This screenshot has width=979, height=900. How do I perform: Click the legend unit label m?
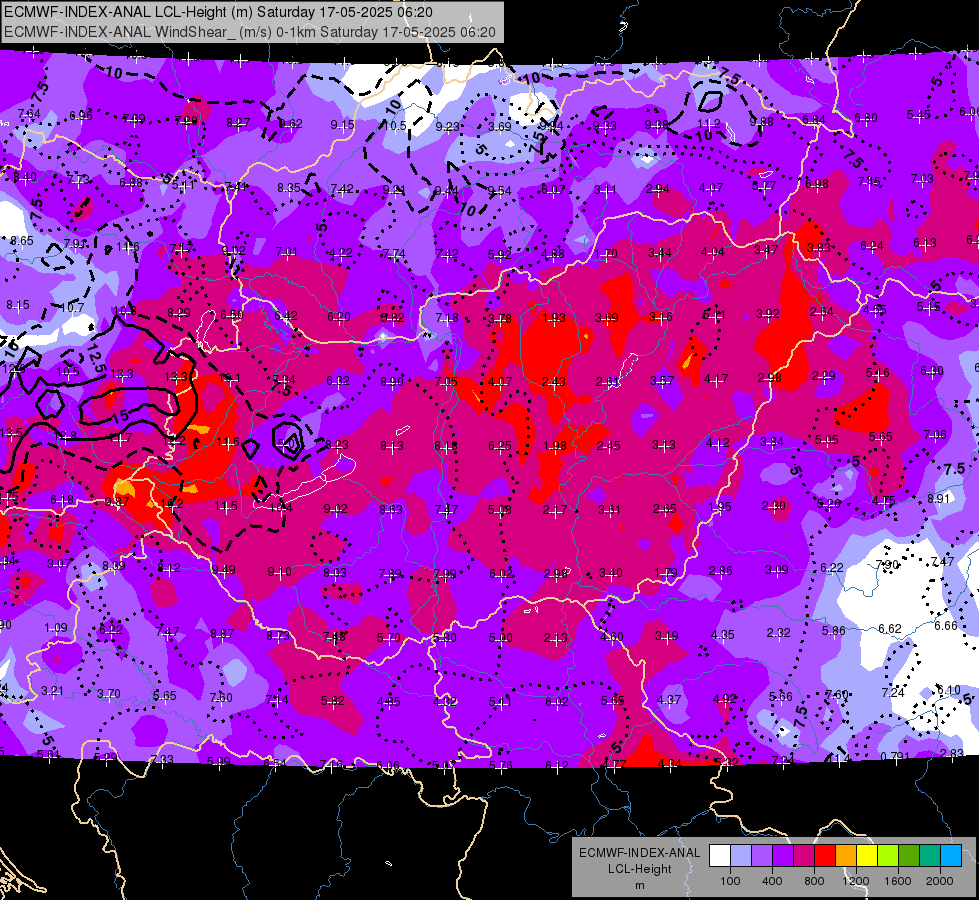(x=639, y=885)
